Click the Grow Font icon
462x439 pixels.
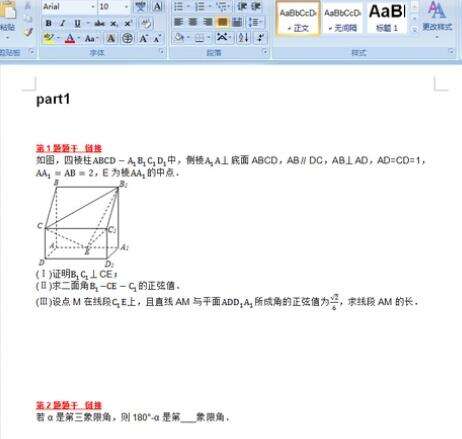(x=144, y=38)
